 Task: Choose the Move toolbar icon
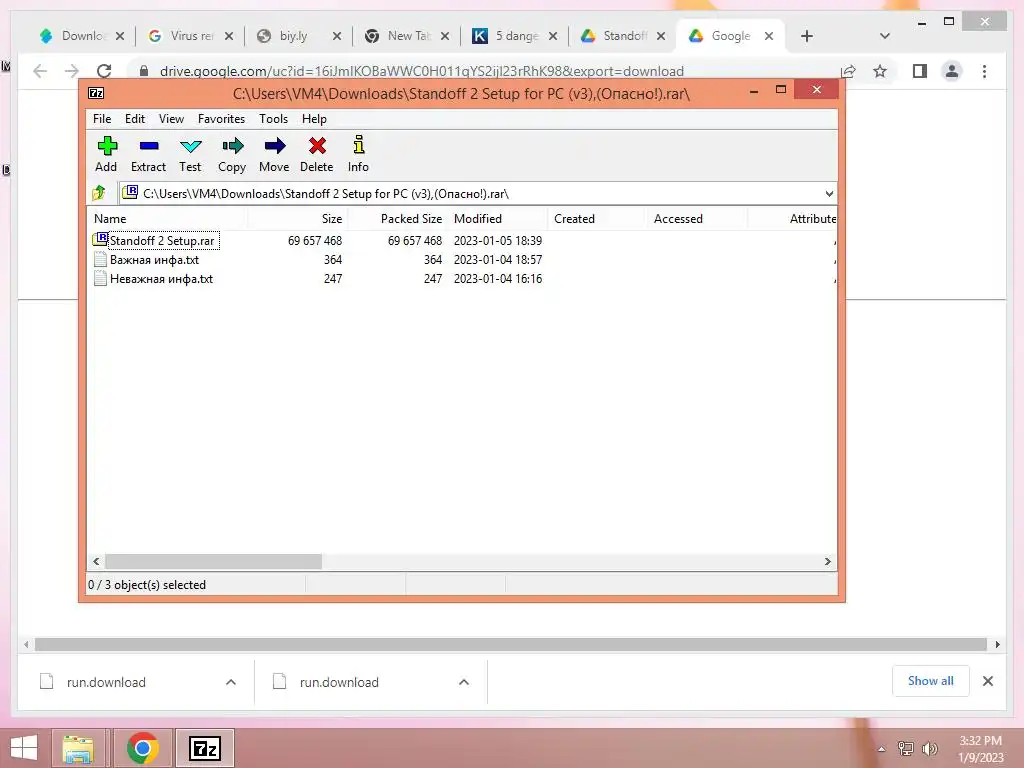(x=274, y=146)
